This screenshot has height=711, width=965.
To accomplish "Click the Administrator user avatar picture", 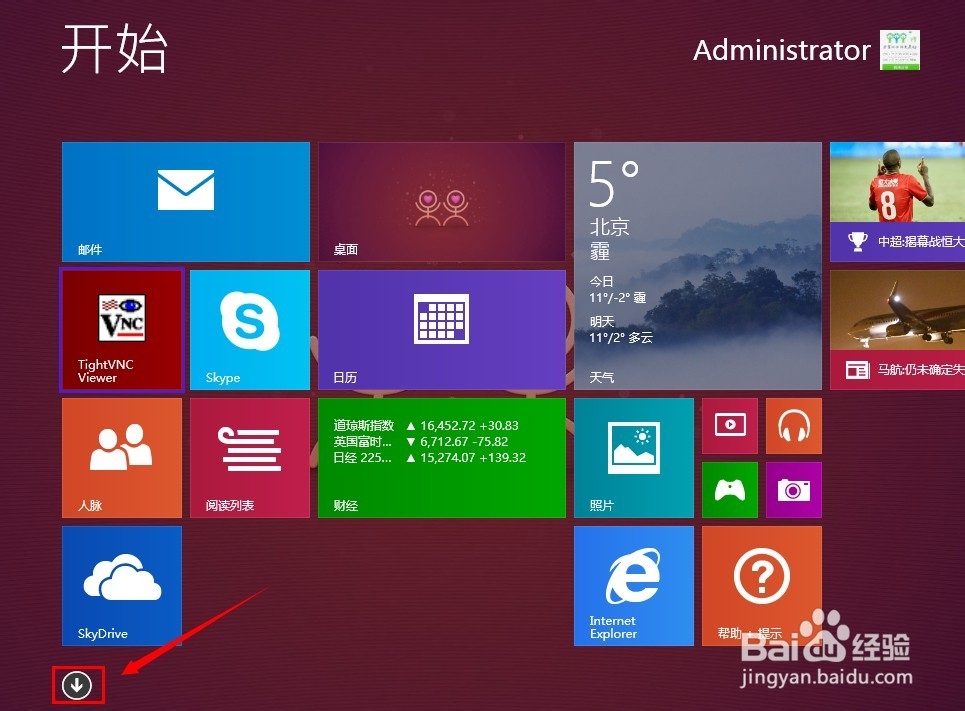I will (900, 50).
